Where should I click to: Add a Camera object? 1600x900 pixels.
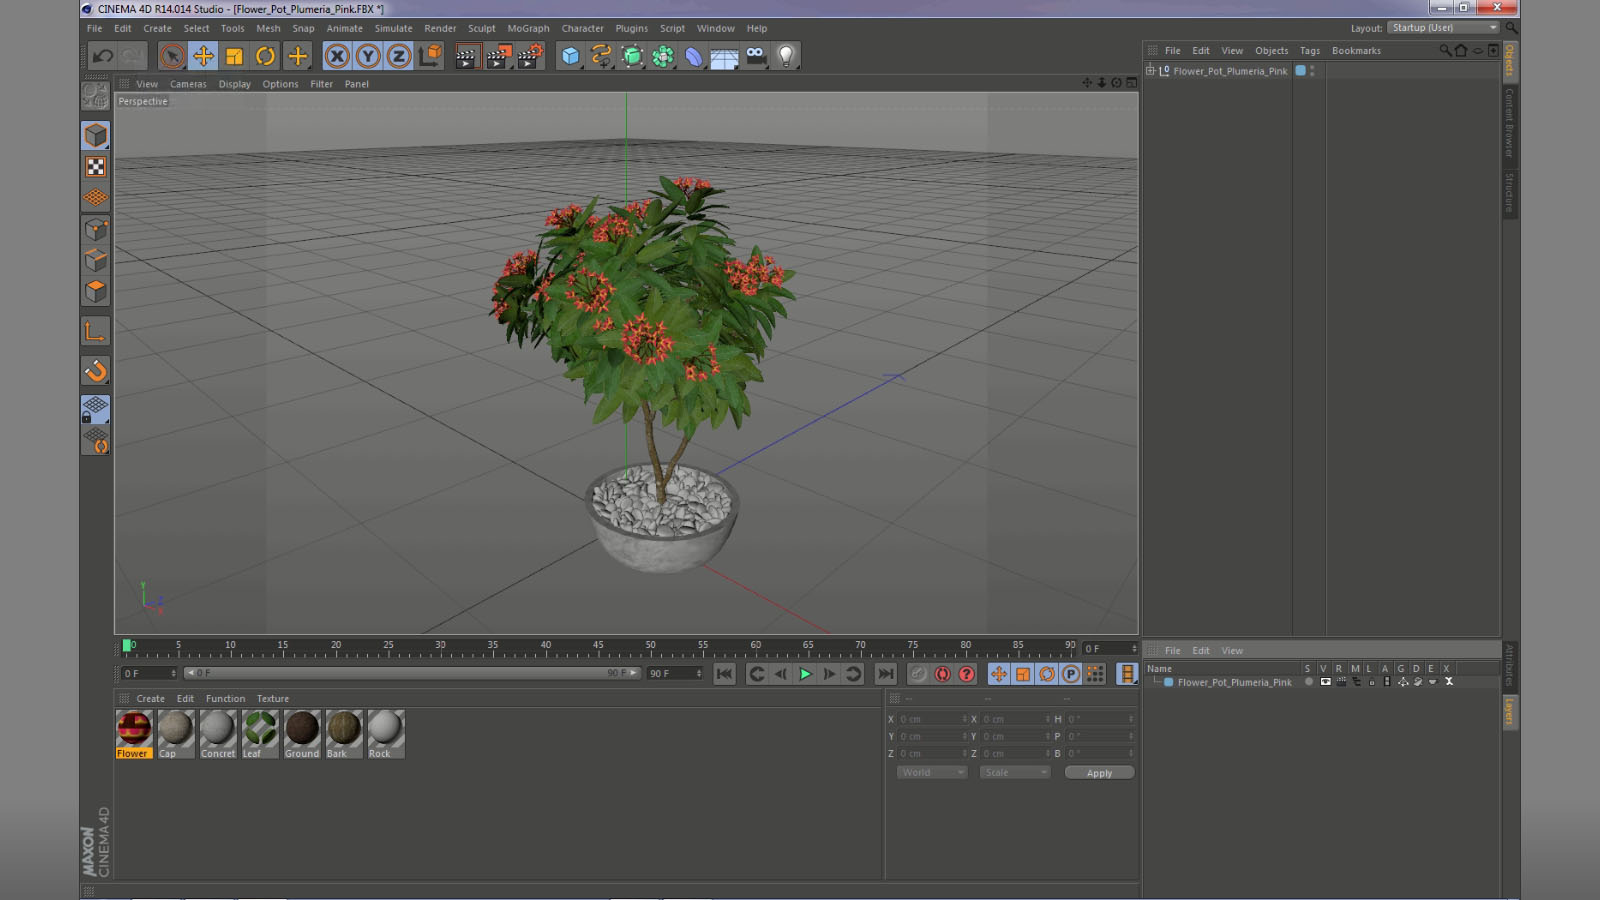point(756,56)
